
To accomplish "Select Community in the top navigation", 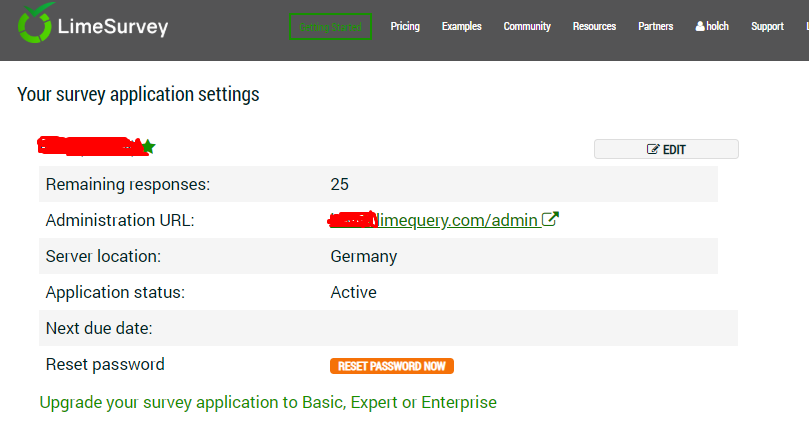I will click(527, 27).
